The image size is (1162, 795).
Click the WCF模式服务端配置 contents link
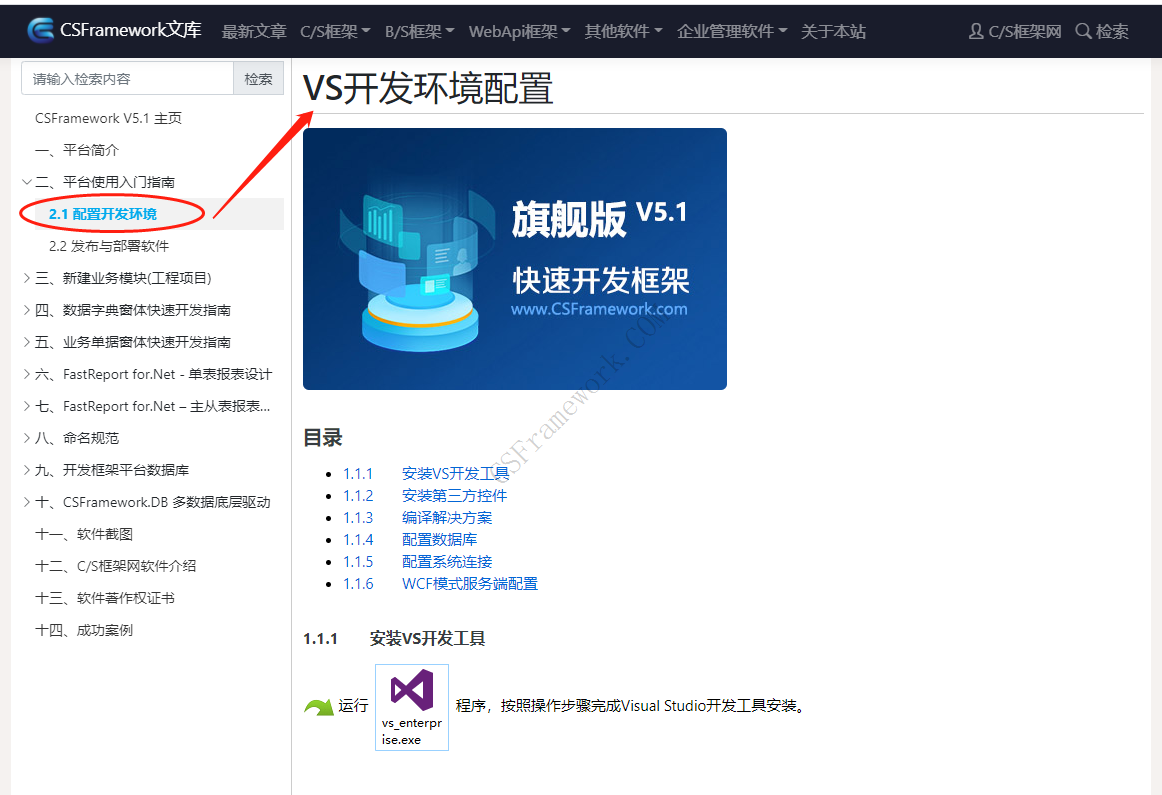(x=470, y=584)
